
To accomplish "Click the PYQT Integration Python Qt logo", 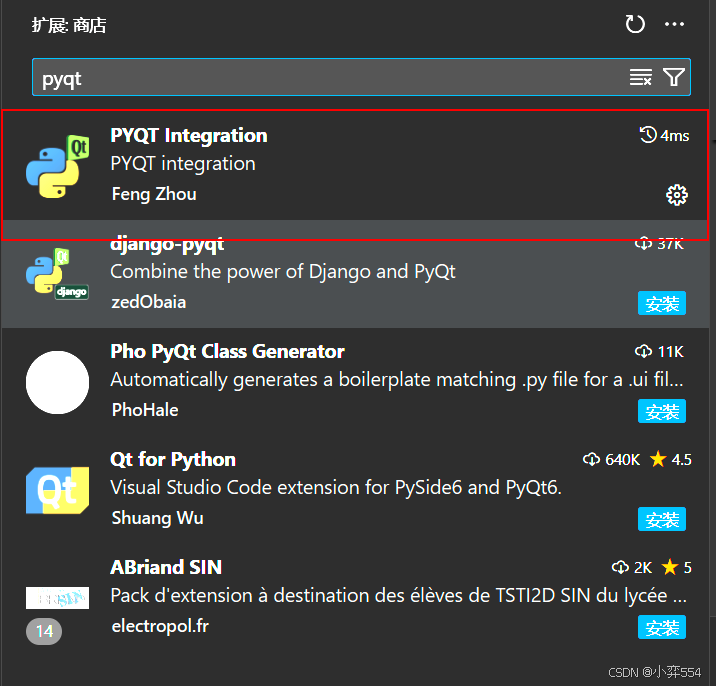I will pyautogui.click(x=58, y=166).
